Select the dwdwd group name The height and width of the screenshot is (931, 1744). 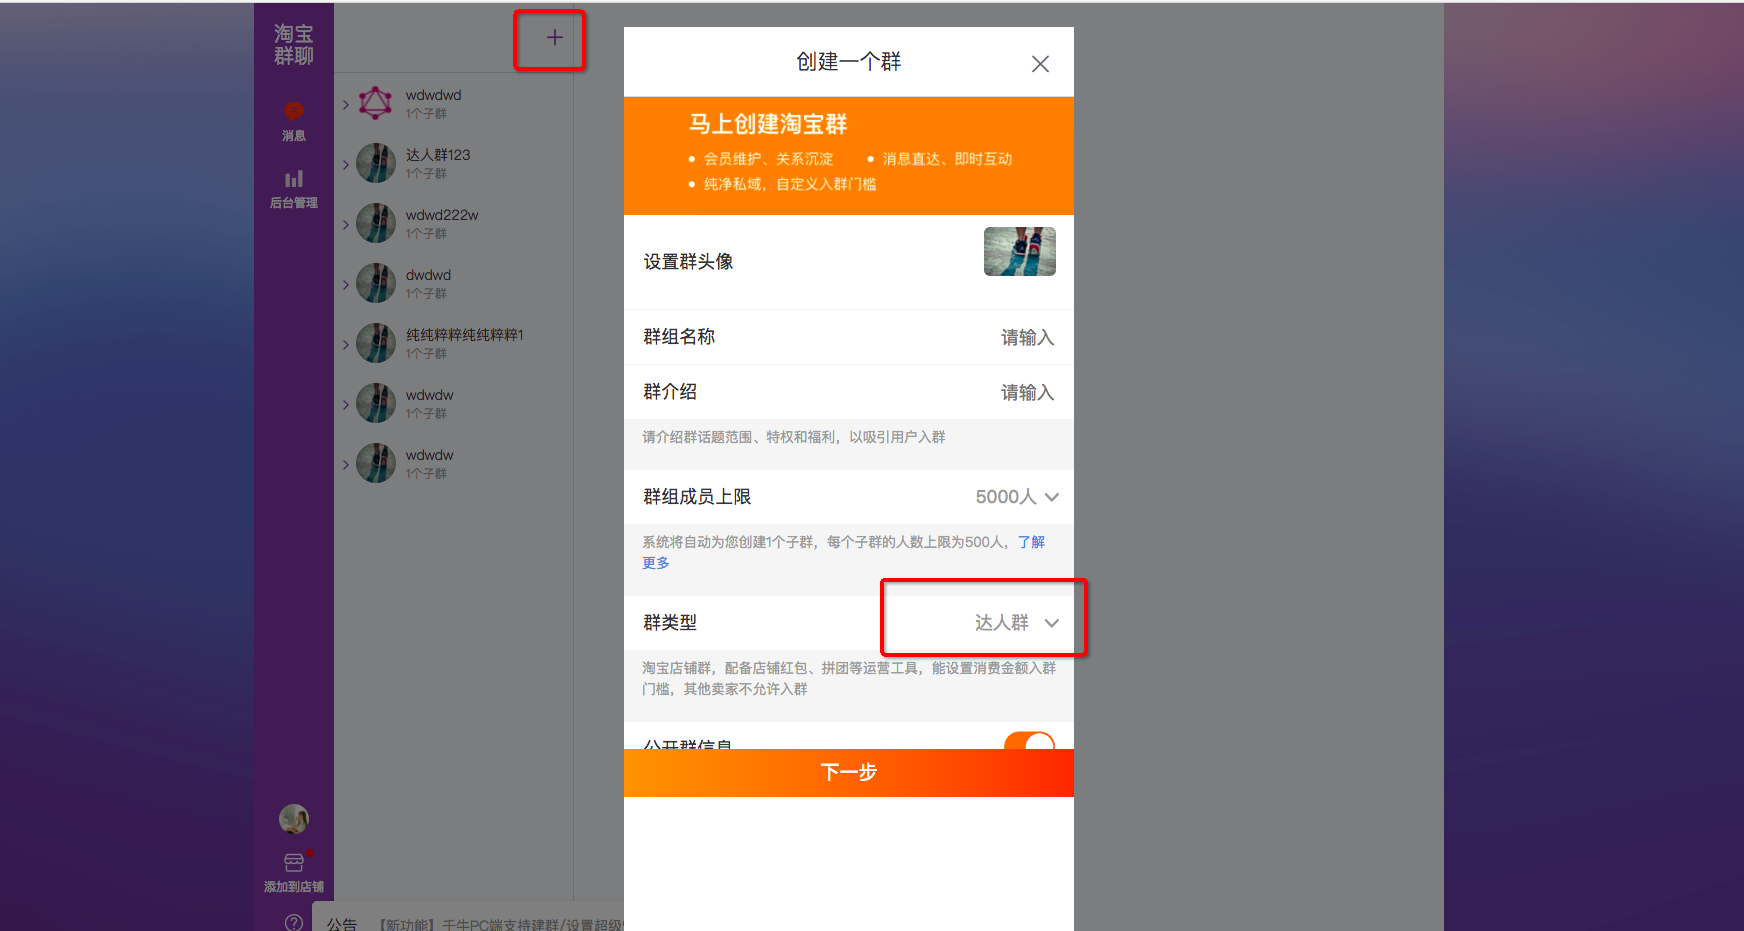(428, 275)
